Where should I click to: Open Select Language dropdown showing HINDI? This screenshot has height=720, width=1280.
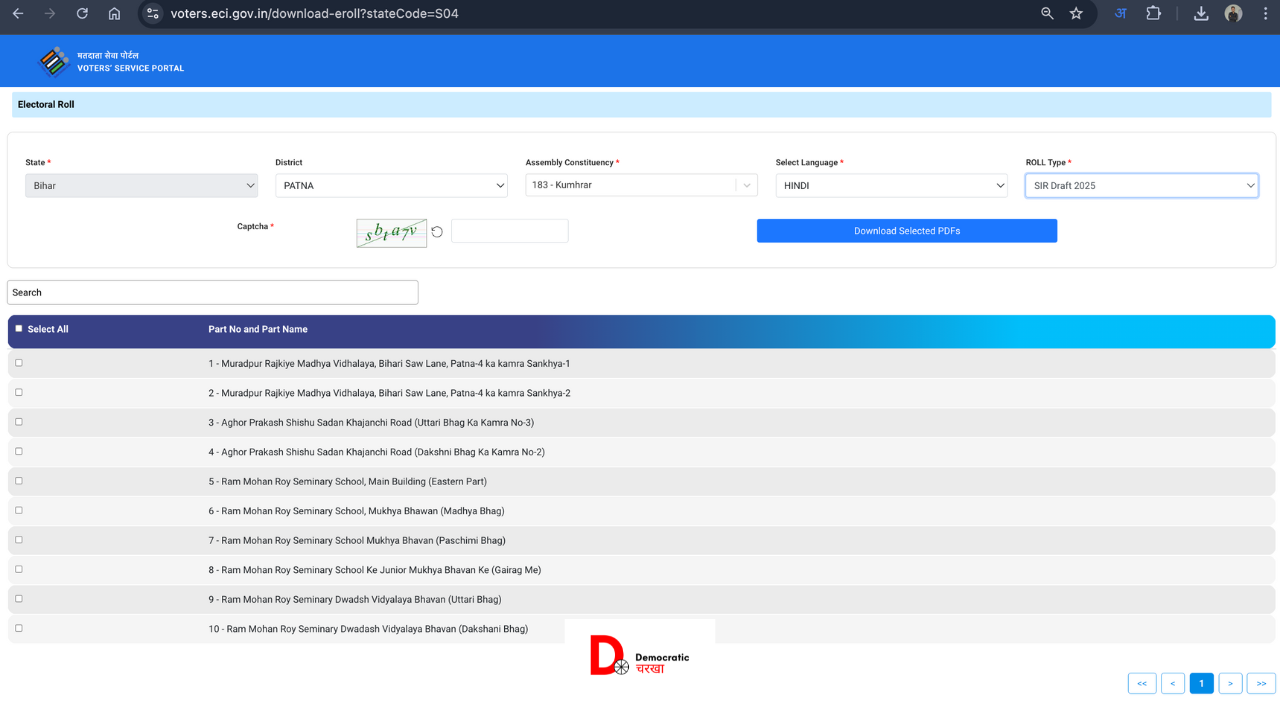coord(891,186)
